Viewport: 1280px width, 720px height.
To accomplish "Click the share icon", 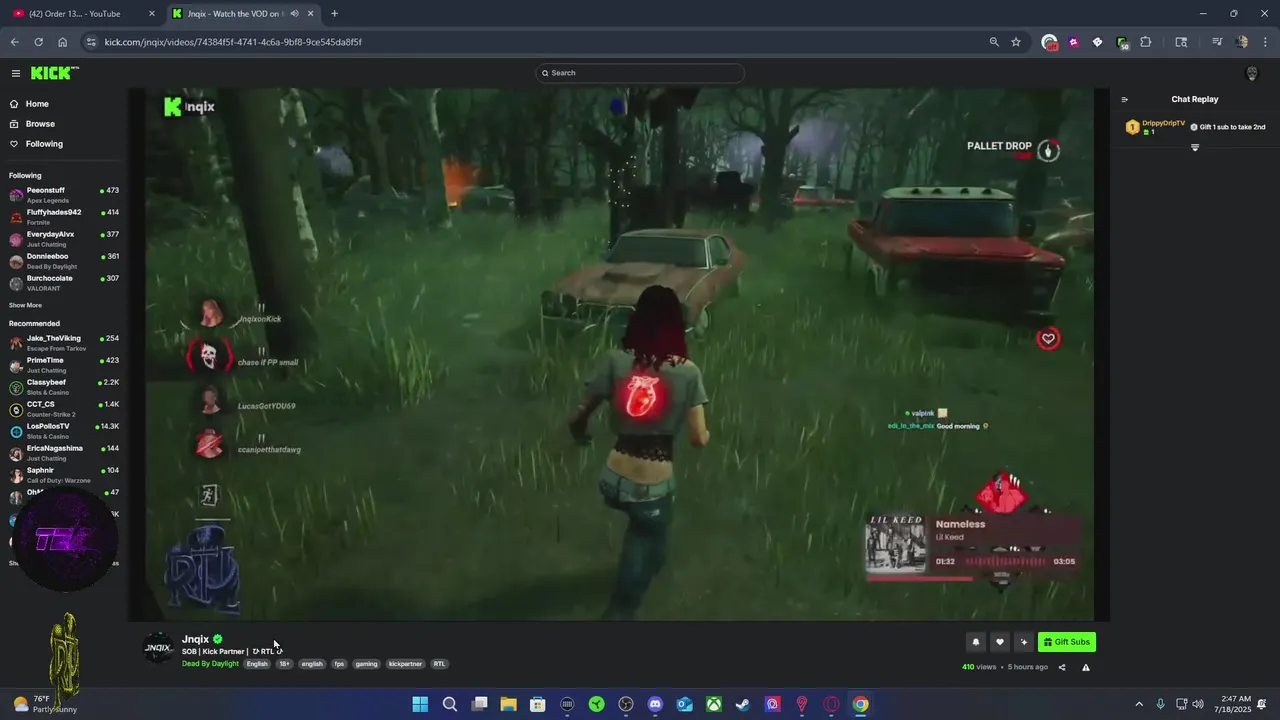I will tap(1062, 667).
